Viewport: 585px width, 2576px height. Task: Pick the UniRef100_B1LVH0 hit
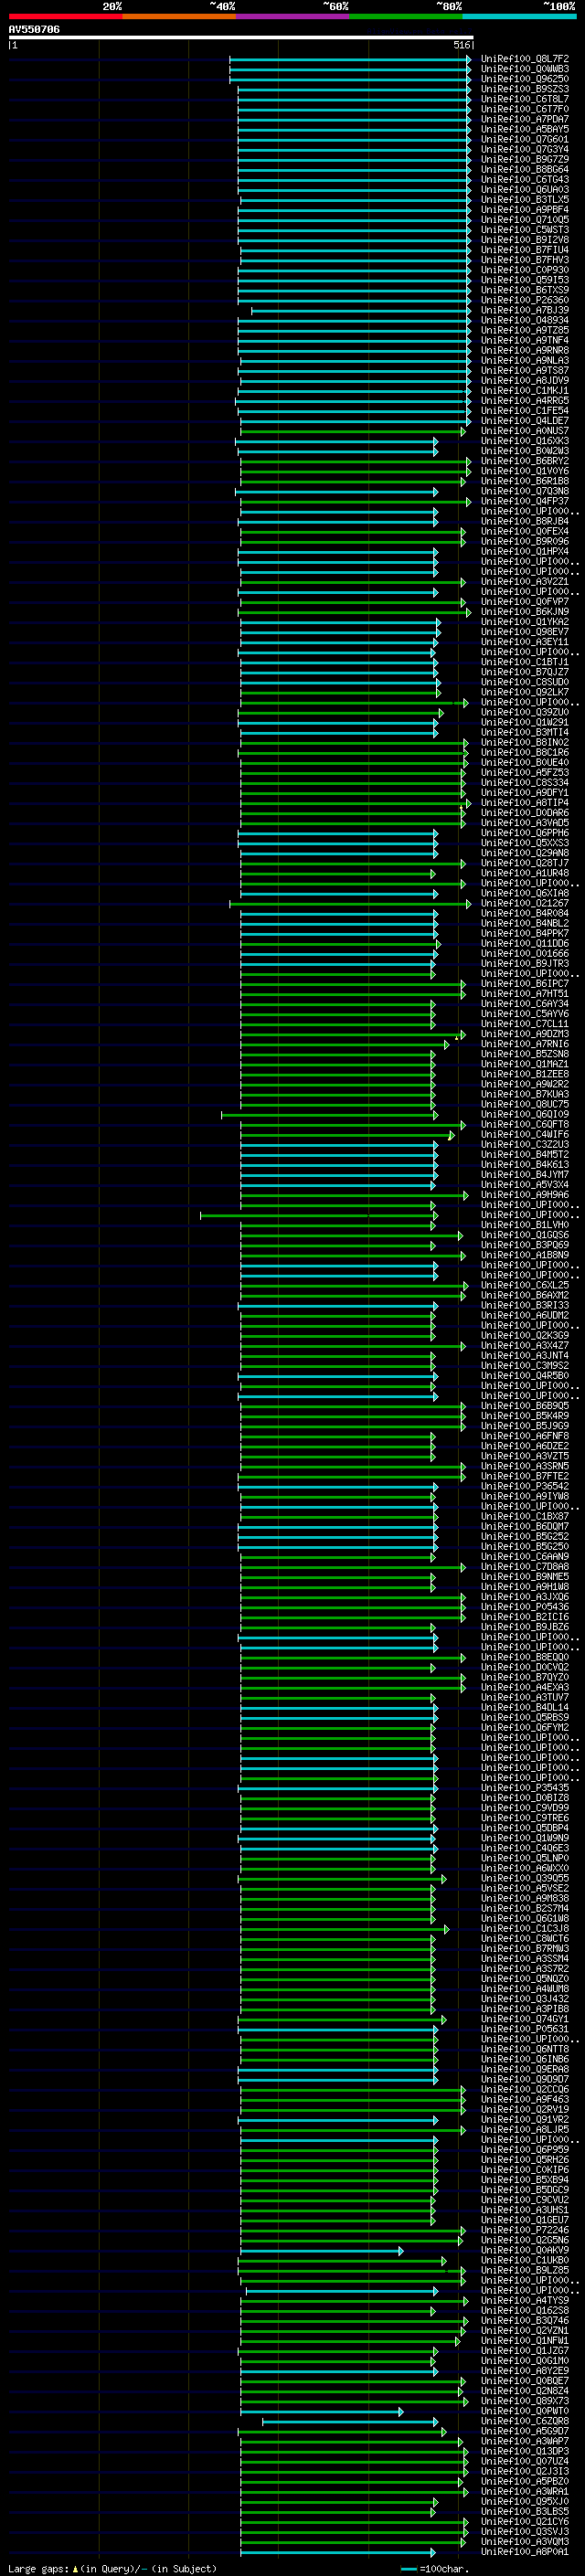coord(525,1225)
